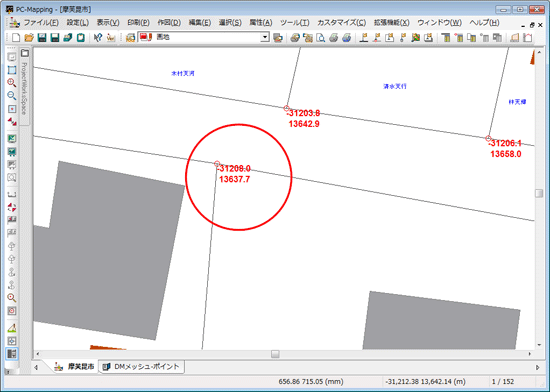Open the ファイル(F) menu
The height and width of the screenshot is (392, 550).
coord(41,23)
